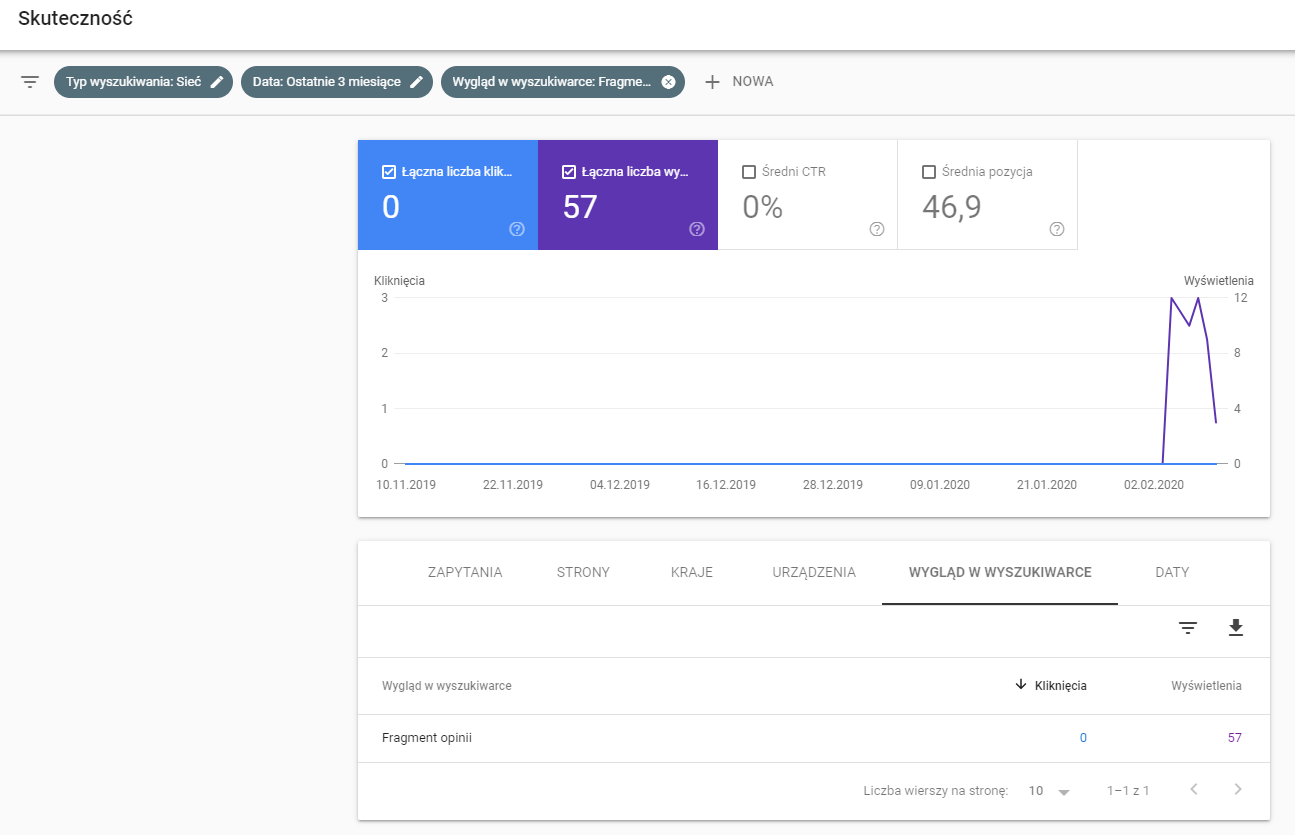Open help icon on Średnia pozycja card
The height and width of the screenshot is (835, 1295).
coord(1057,229)
